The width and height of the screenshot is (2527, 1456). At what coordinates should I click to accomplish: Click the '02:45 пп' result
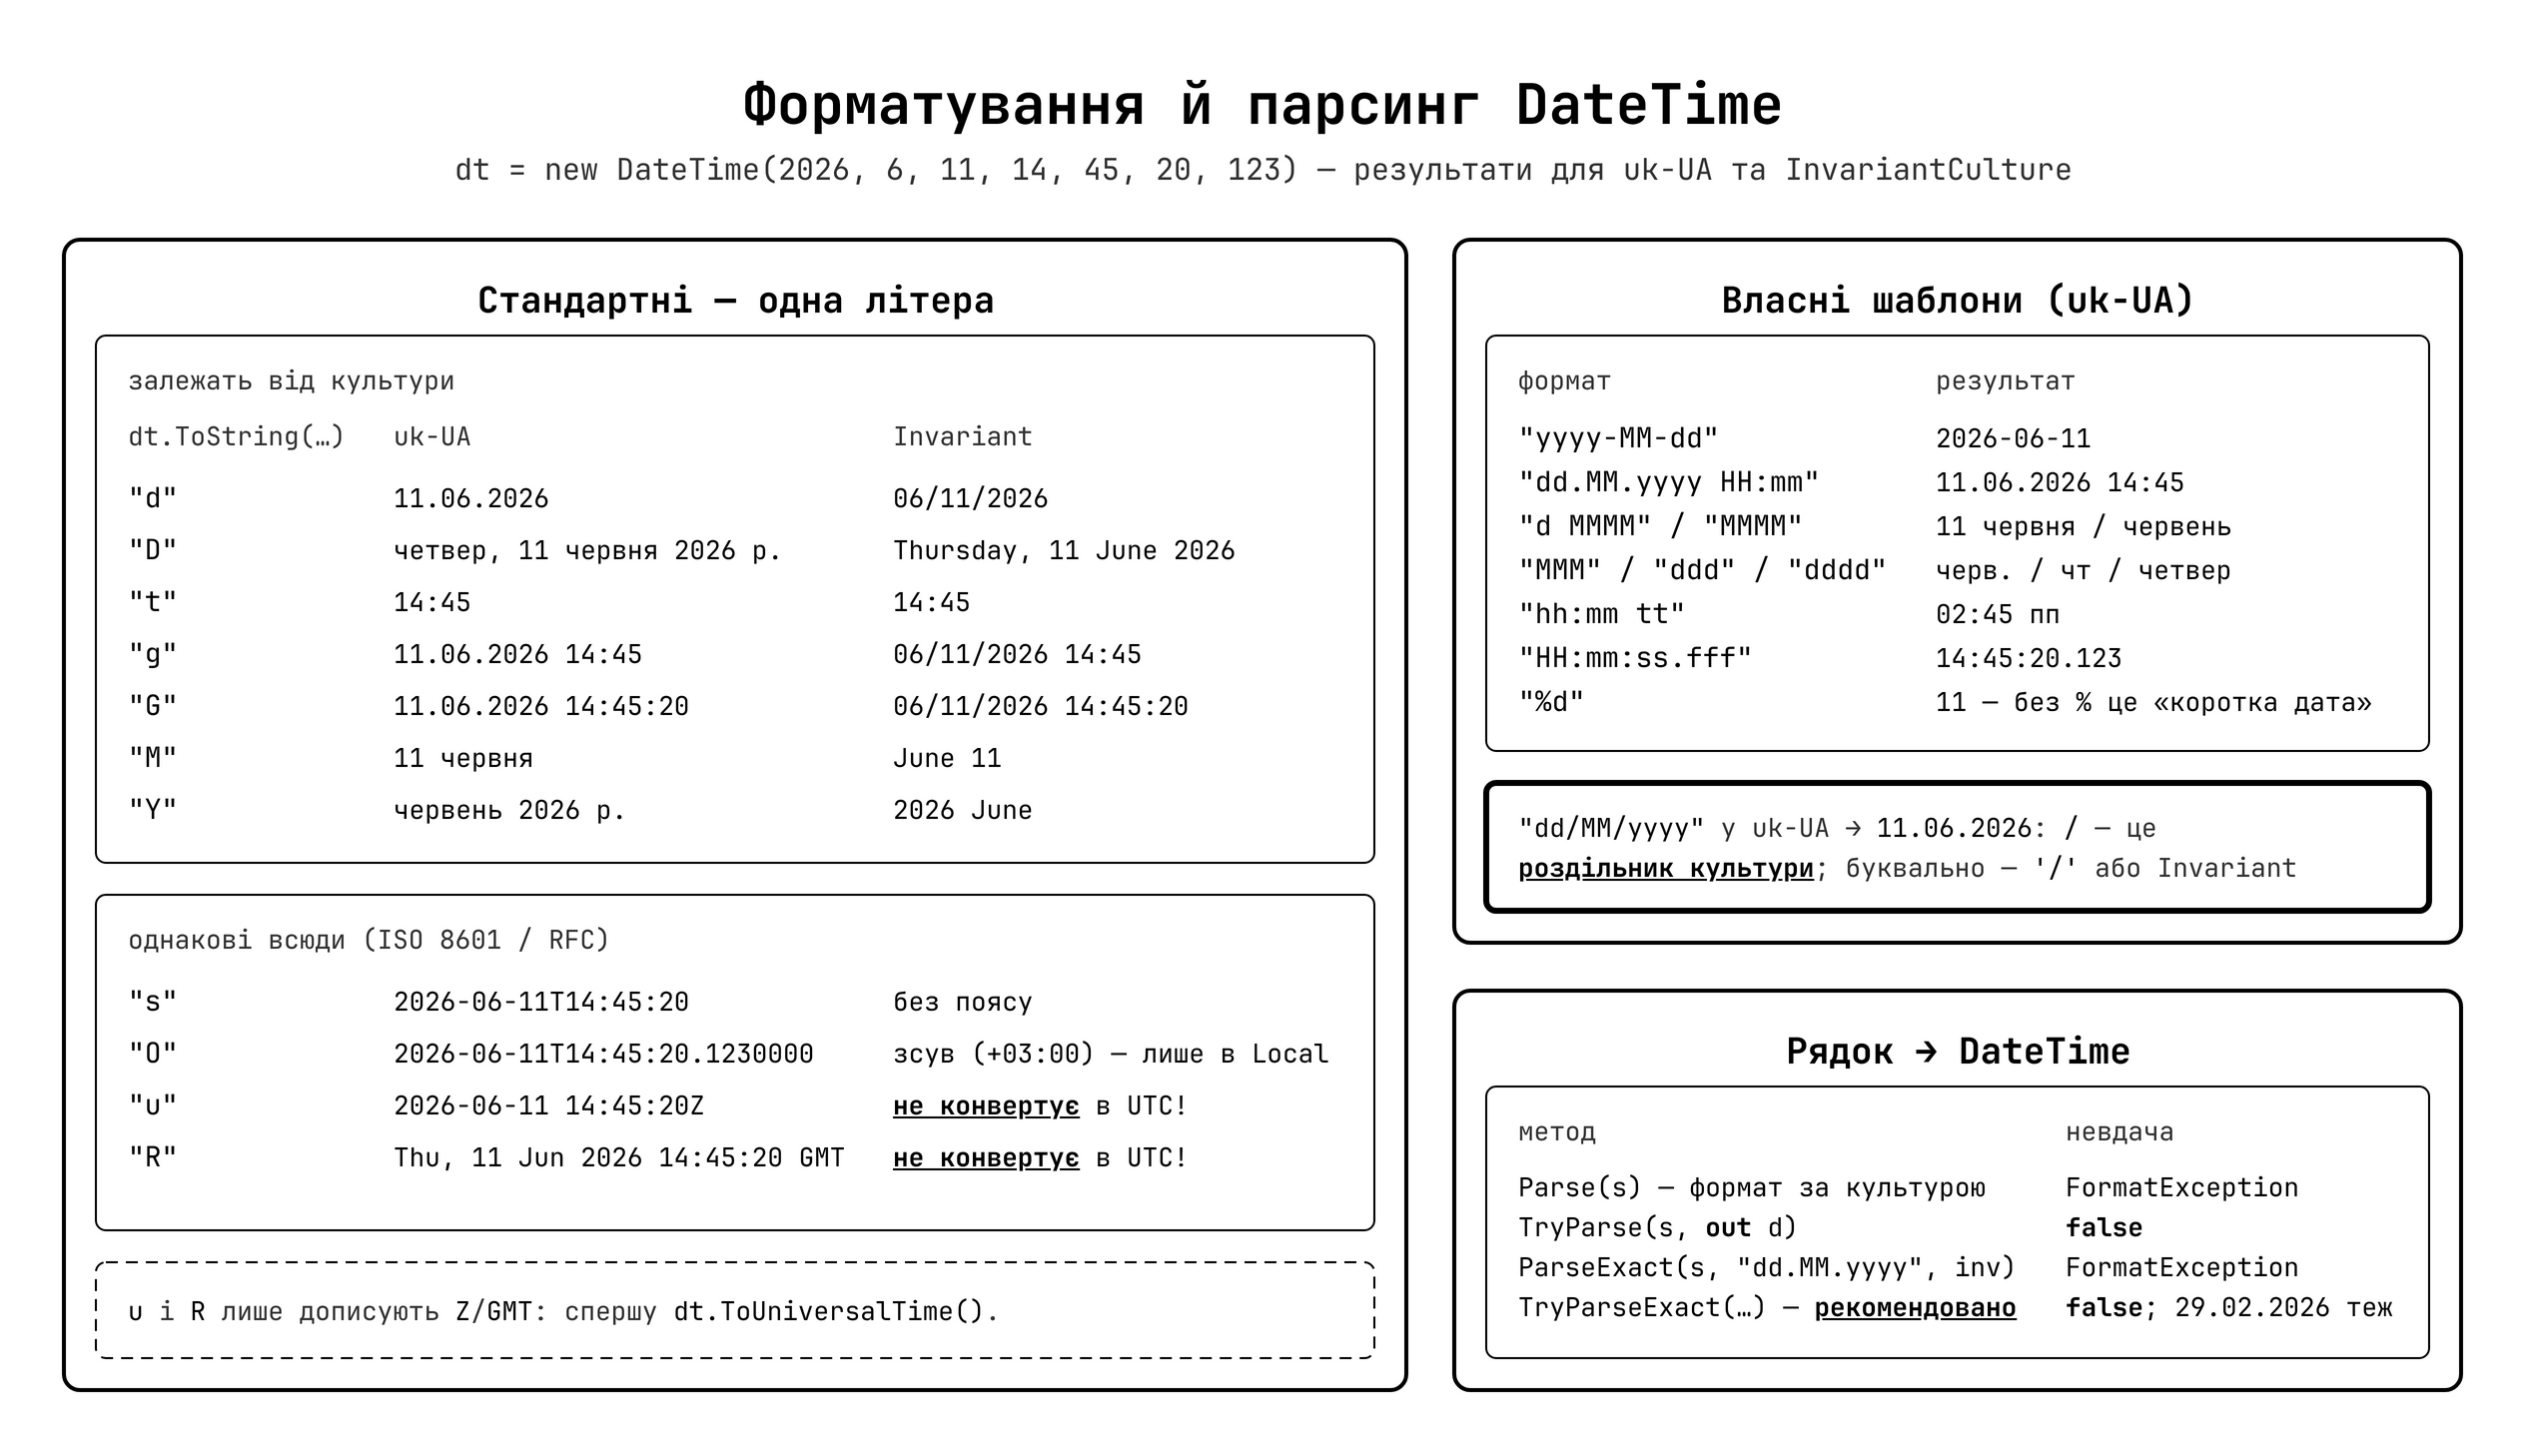pyautogui.click(x=1997, y=614)
